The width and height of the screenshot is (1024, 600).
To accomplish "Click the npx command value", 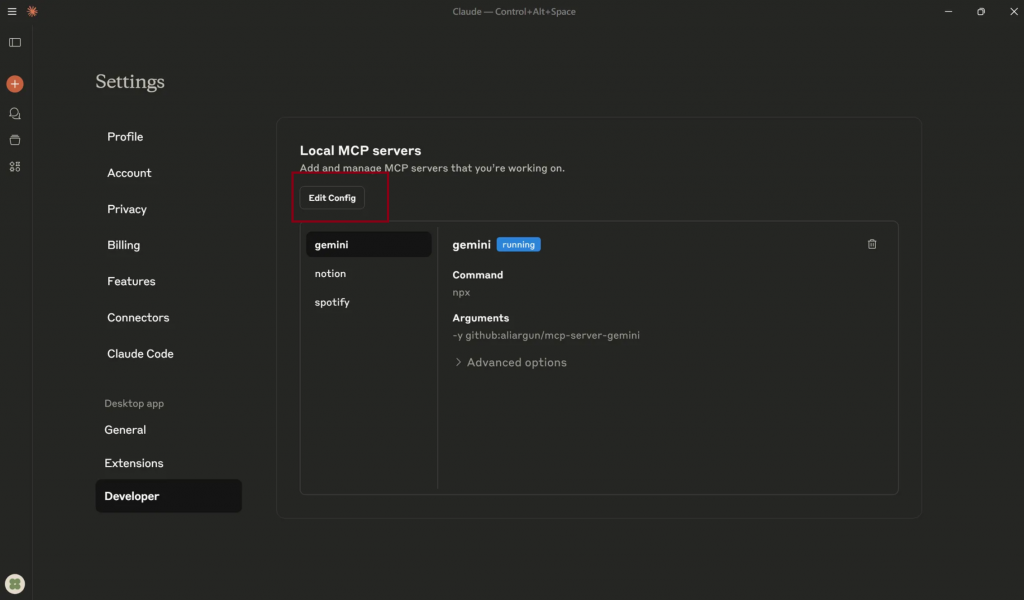I will click(x=461, y=292).
